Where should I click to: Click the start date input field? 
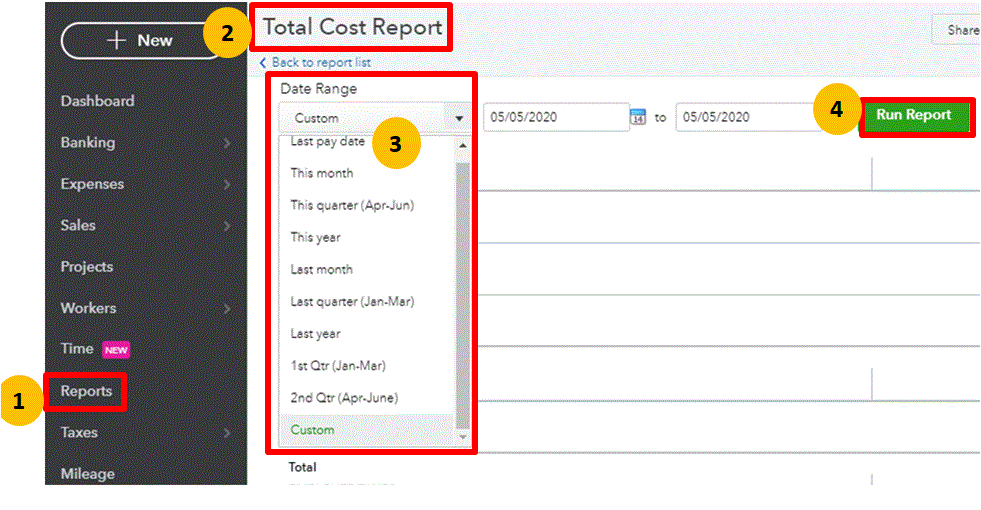[556, 117]
